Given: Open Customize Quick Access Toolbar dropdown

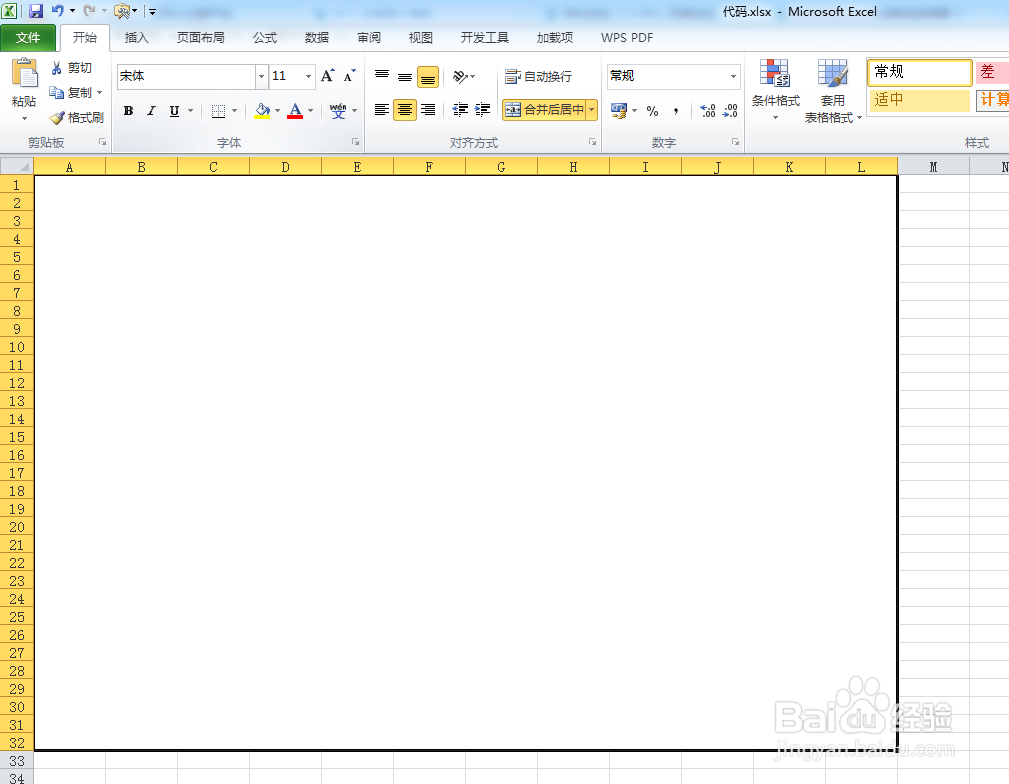Looking at the screenshot, I should [153, 12].
